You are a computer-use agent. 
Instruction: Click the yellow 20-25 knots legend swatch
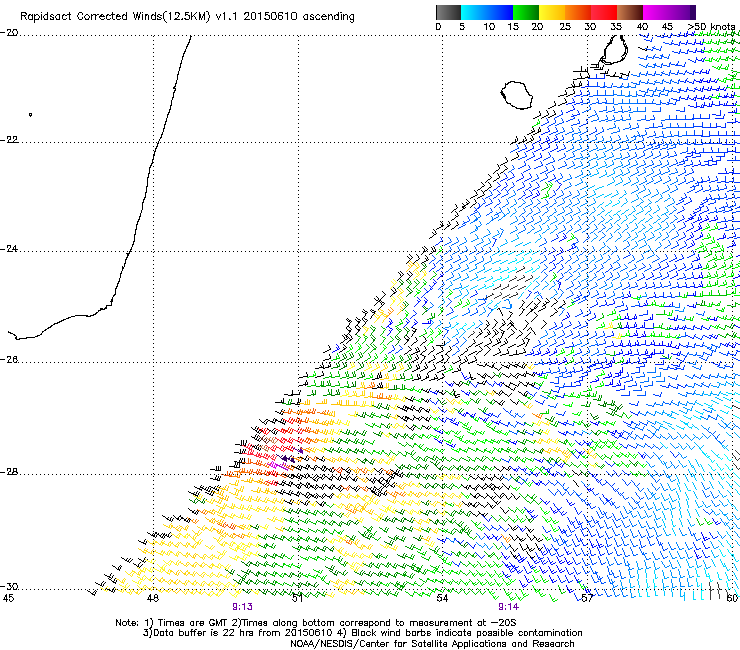pyautogui.click(x=552, y=12)
